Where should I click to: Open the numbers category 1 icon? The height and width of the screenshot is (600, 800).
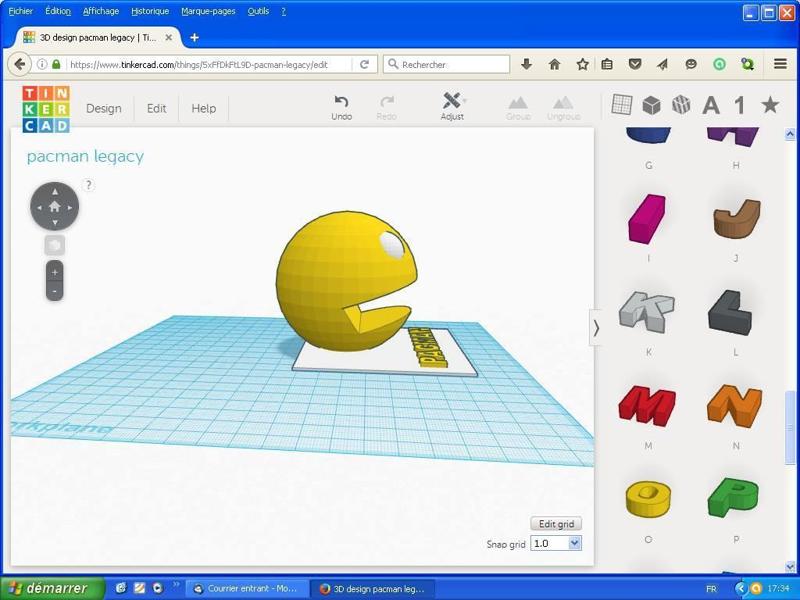point(739,105)
